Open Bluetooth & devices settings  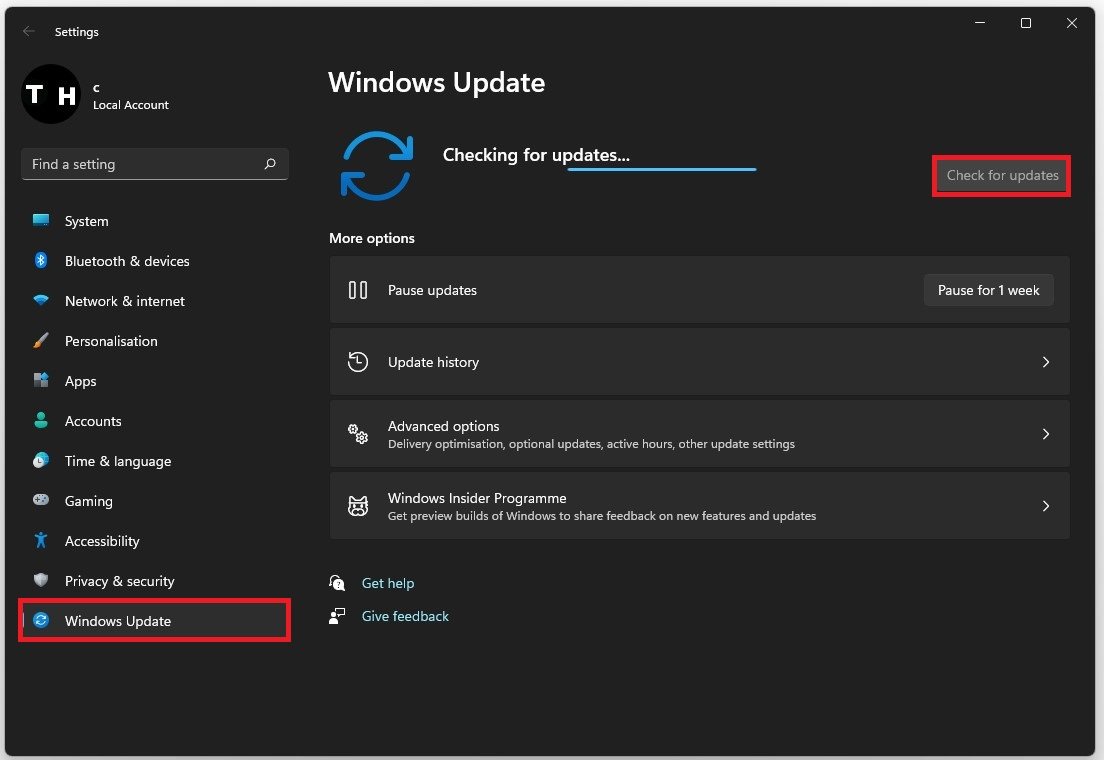point(154,261)
